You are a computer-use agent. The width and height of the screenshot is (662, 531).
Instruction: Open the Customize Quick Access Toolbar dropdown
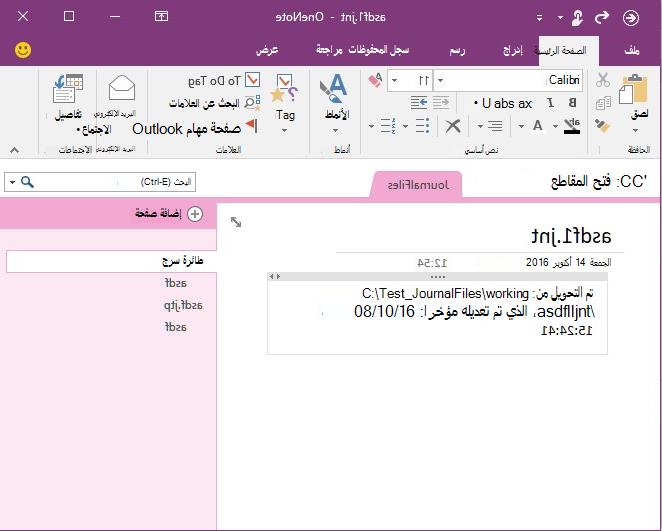[539, 18]
